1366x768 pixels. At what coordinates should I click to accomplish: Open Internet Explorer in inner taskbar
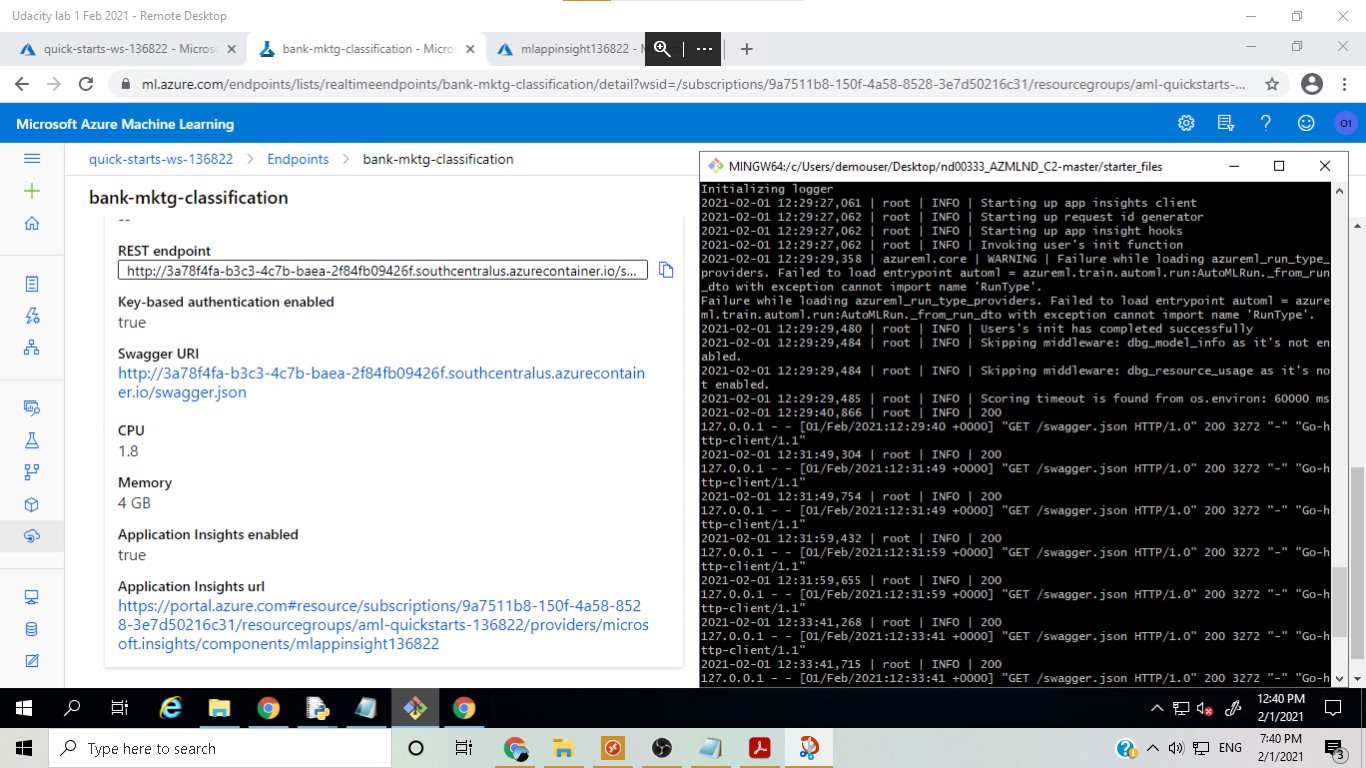(171, 708)
